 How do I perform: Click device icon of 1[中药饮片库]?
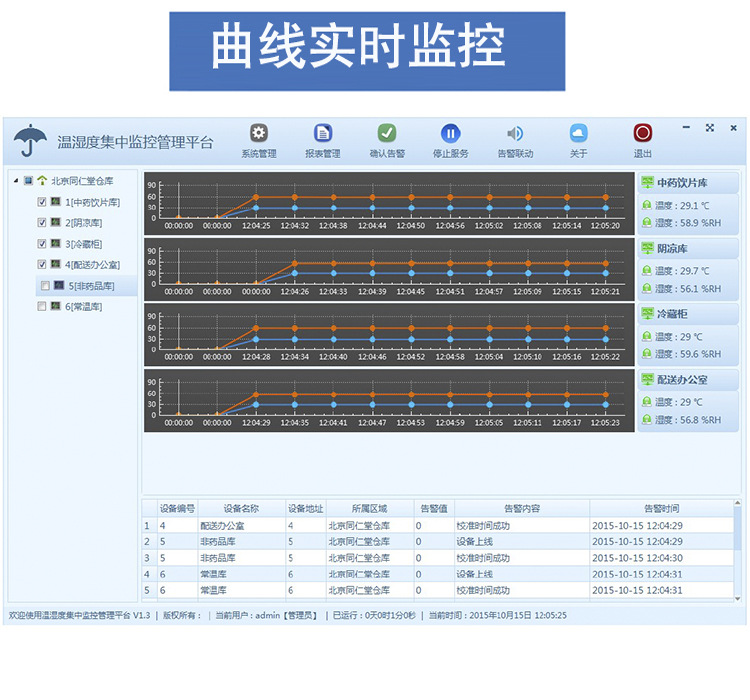pos(56,201)
